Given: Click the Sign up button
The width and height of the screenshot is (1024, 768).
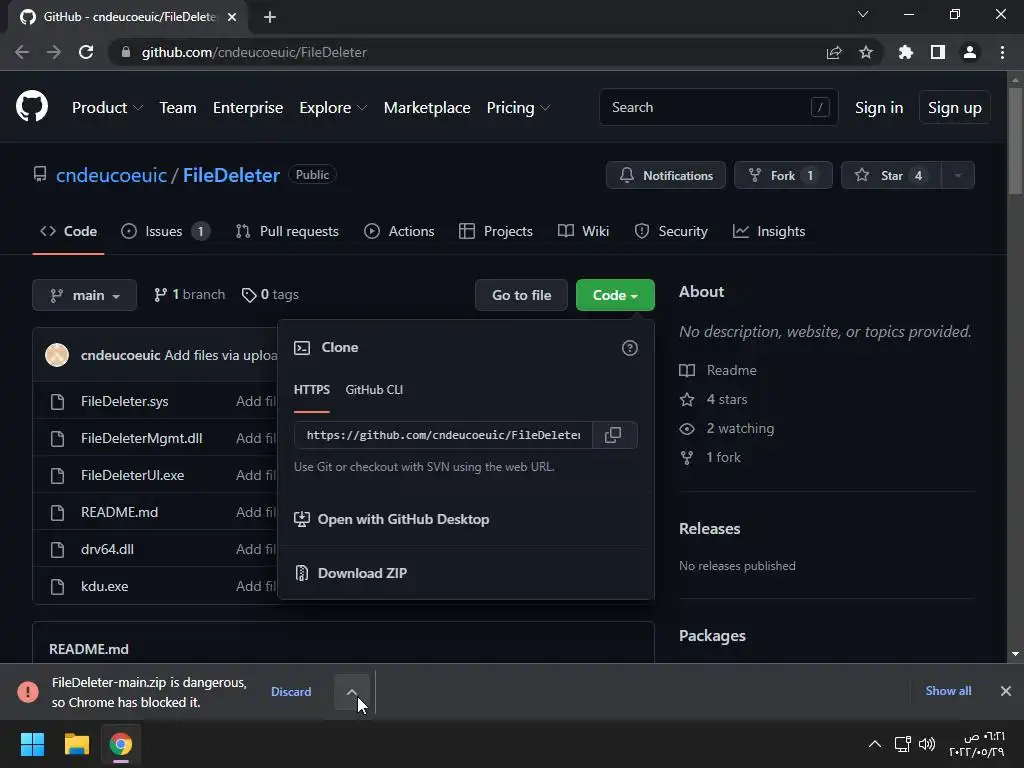Looking at the screenshot, I should click(x=955, y=108).
